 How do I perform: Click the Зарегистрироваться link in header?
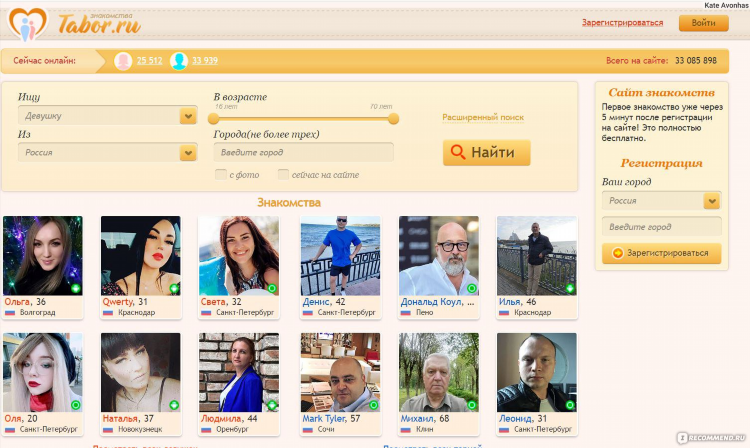point(622,22)
